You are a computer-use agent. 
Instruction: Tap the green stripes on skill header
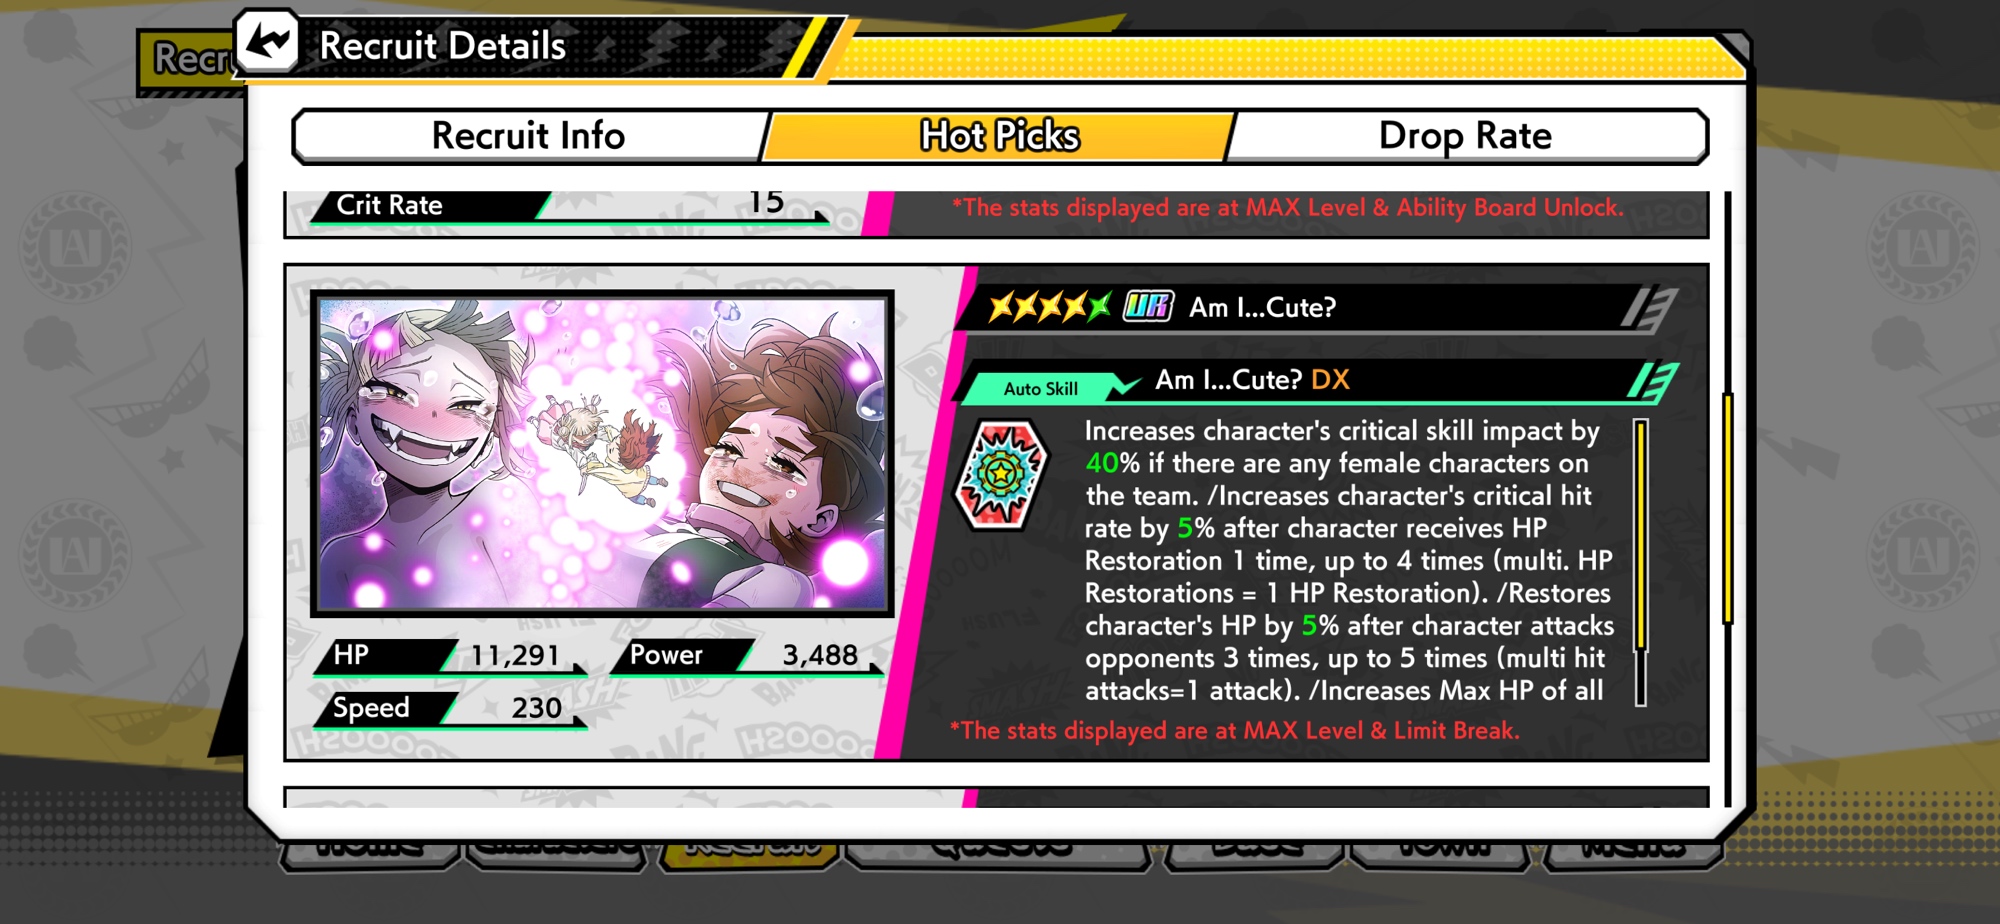[1652, 383]
